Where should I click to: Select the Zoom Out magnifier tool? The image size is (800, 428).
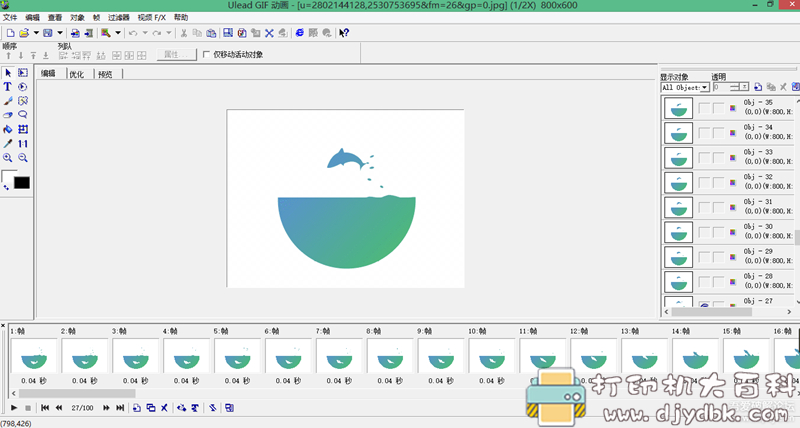tap(23, 158)
